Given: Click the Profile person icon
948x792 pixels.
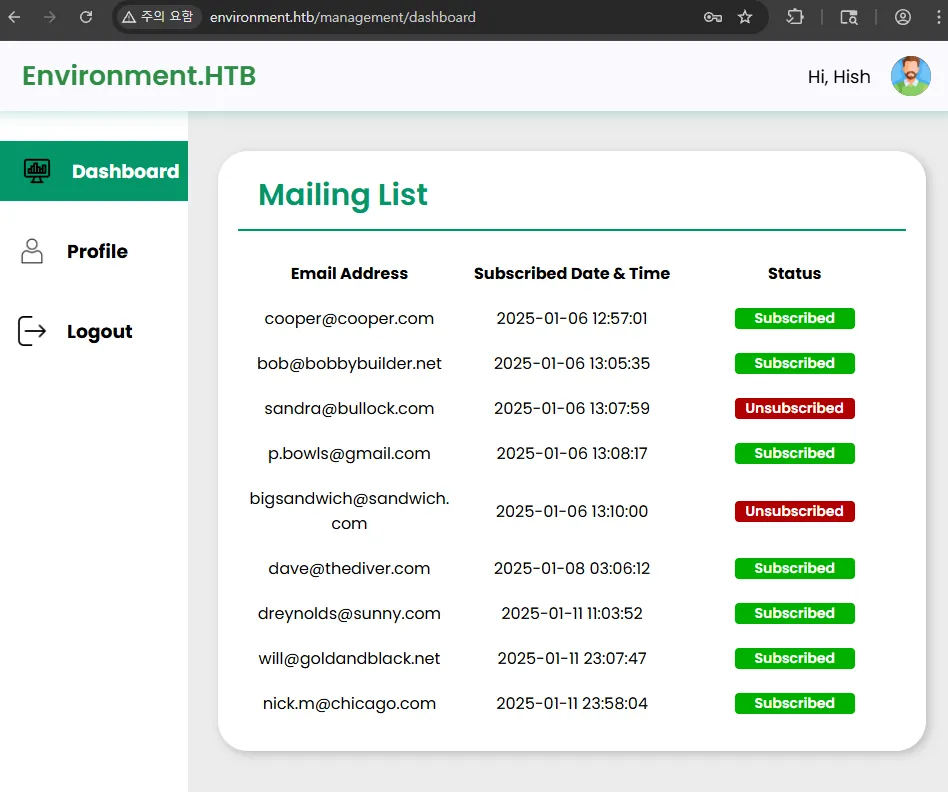Looking at the screenshot, I should click(32, 251).
